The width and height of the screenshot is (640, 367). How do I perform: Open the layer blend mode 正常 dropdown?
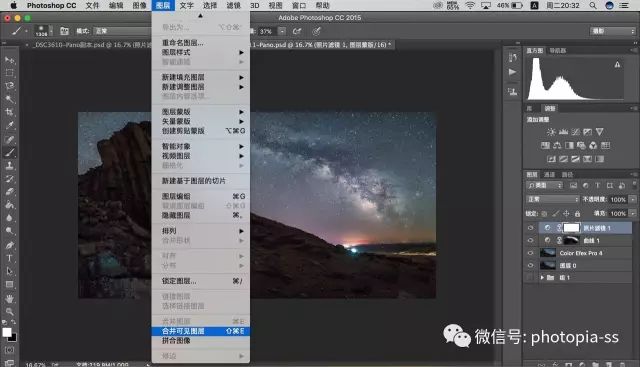coord(553,199)
